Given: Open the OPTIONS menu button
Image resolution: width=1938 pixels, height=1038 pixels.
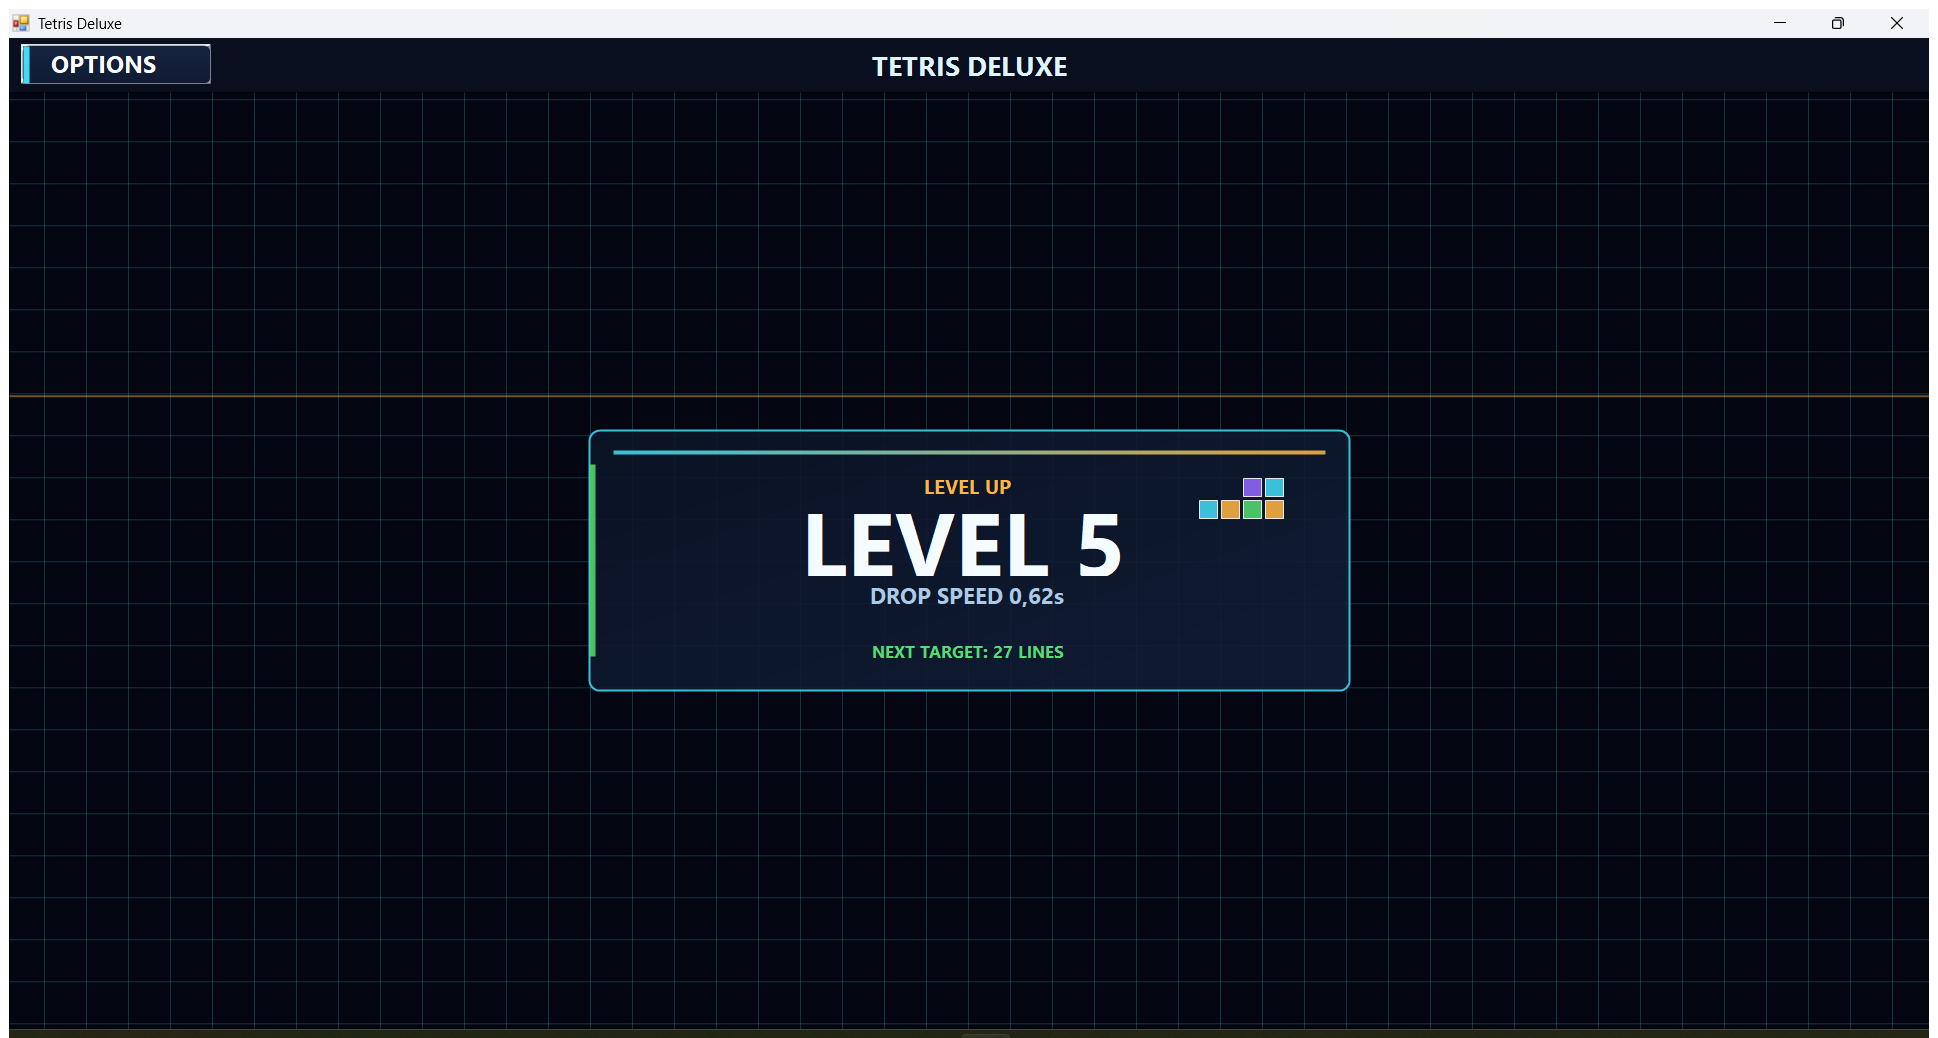Looking at the screenshot, I should coord(116,64).
